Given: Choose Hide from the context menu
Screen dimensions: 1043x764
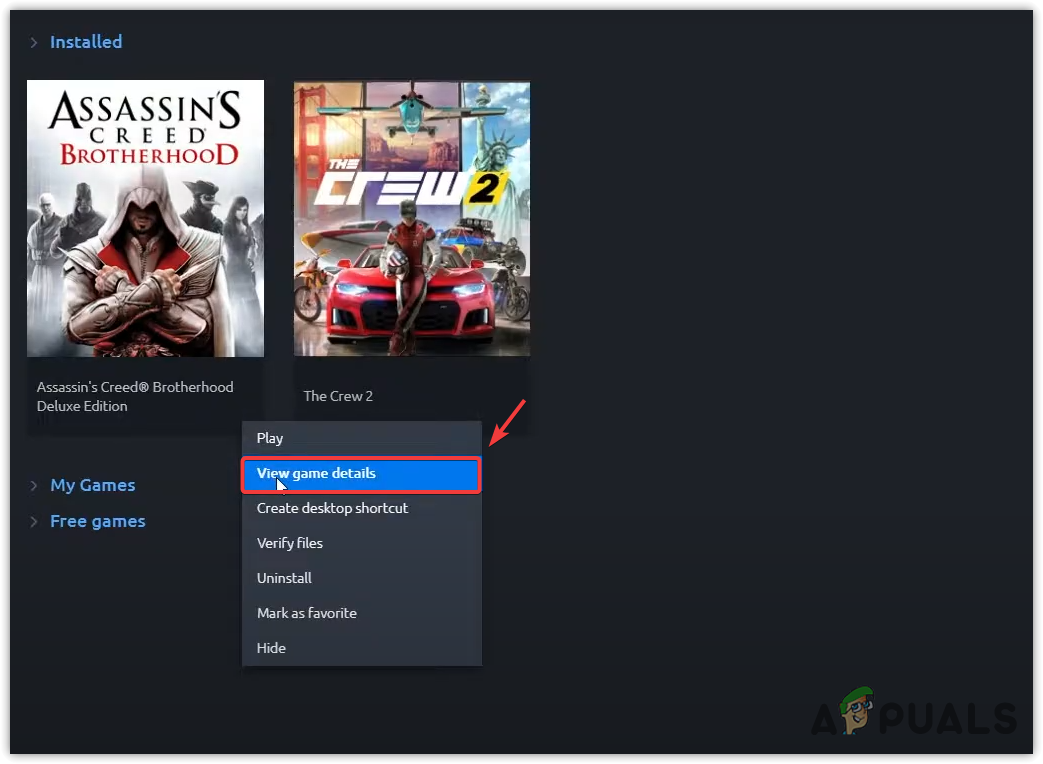Looking at the screenshot, I should pyautogui.click(x=362, y=648).
